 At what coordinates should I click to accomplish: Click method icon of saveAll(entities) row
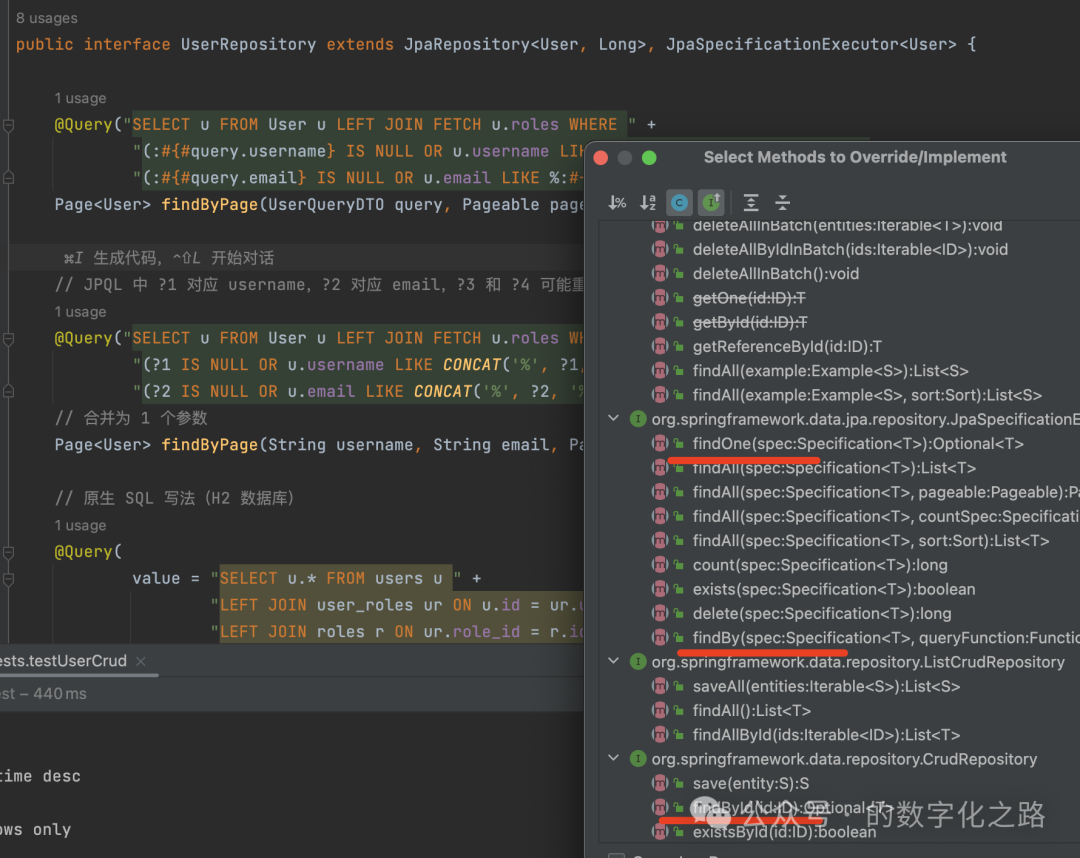click(660, 686)
